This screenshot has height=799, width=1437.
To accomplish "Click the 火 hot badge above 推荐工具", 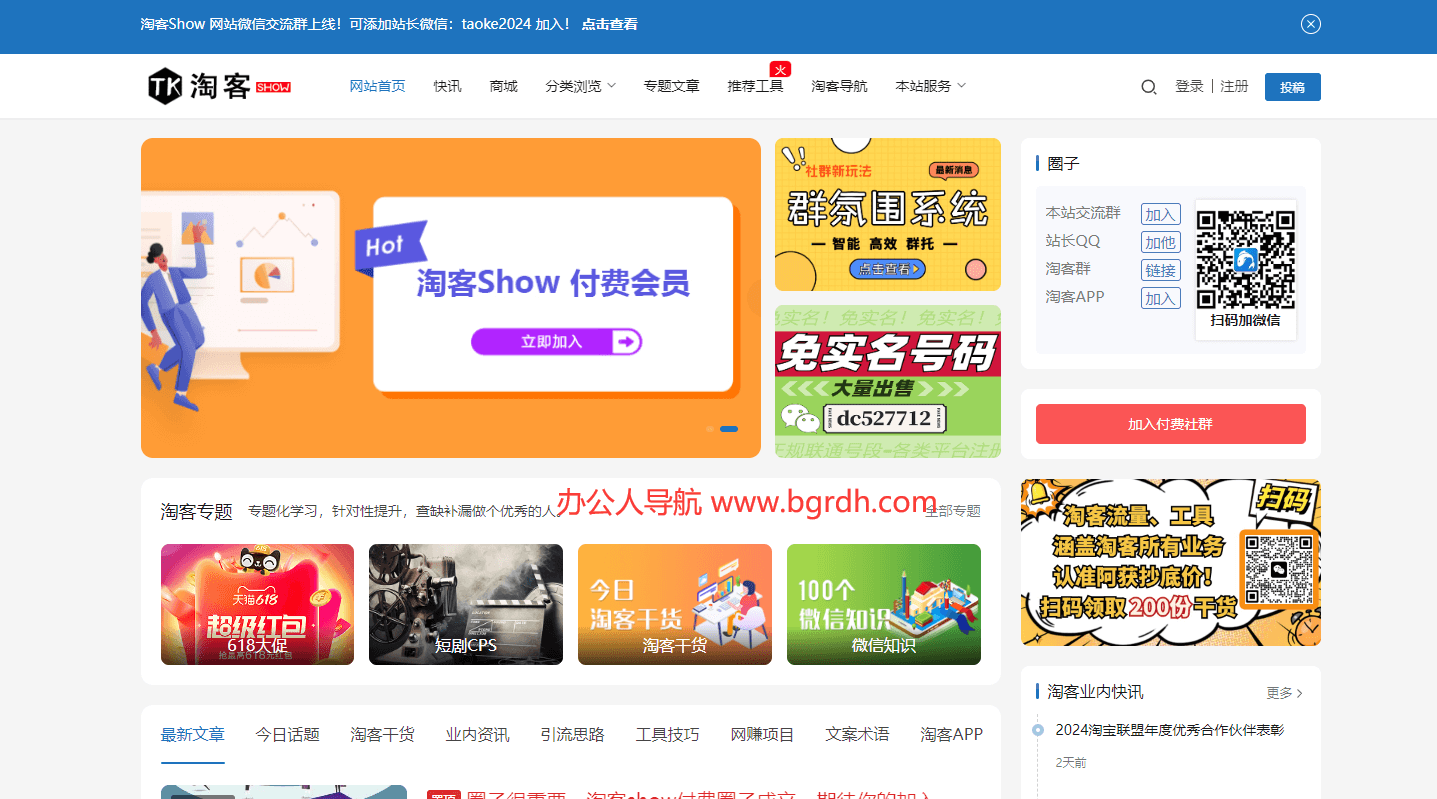I will tap(780, 69).
